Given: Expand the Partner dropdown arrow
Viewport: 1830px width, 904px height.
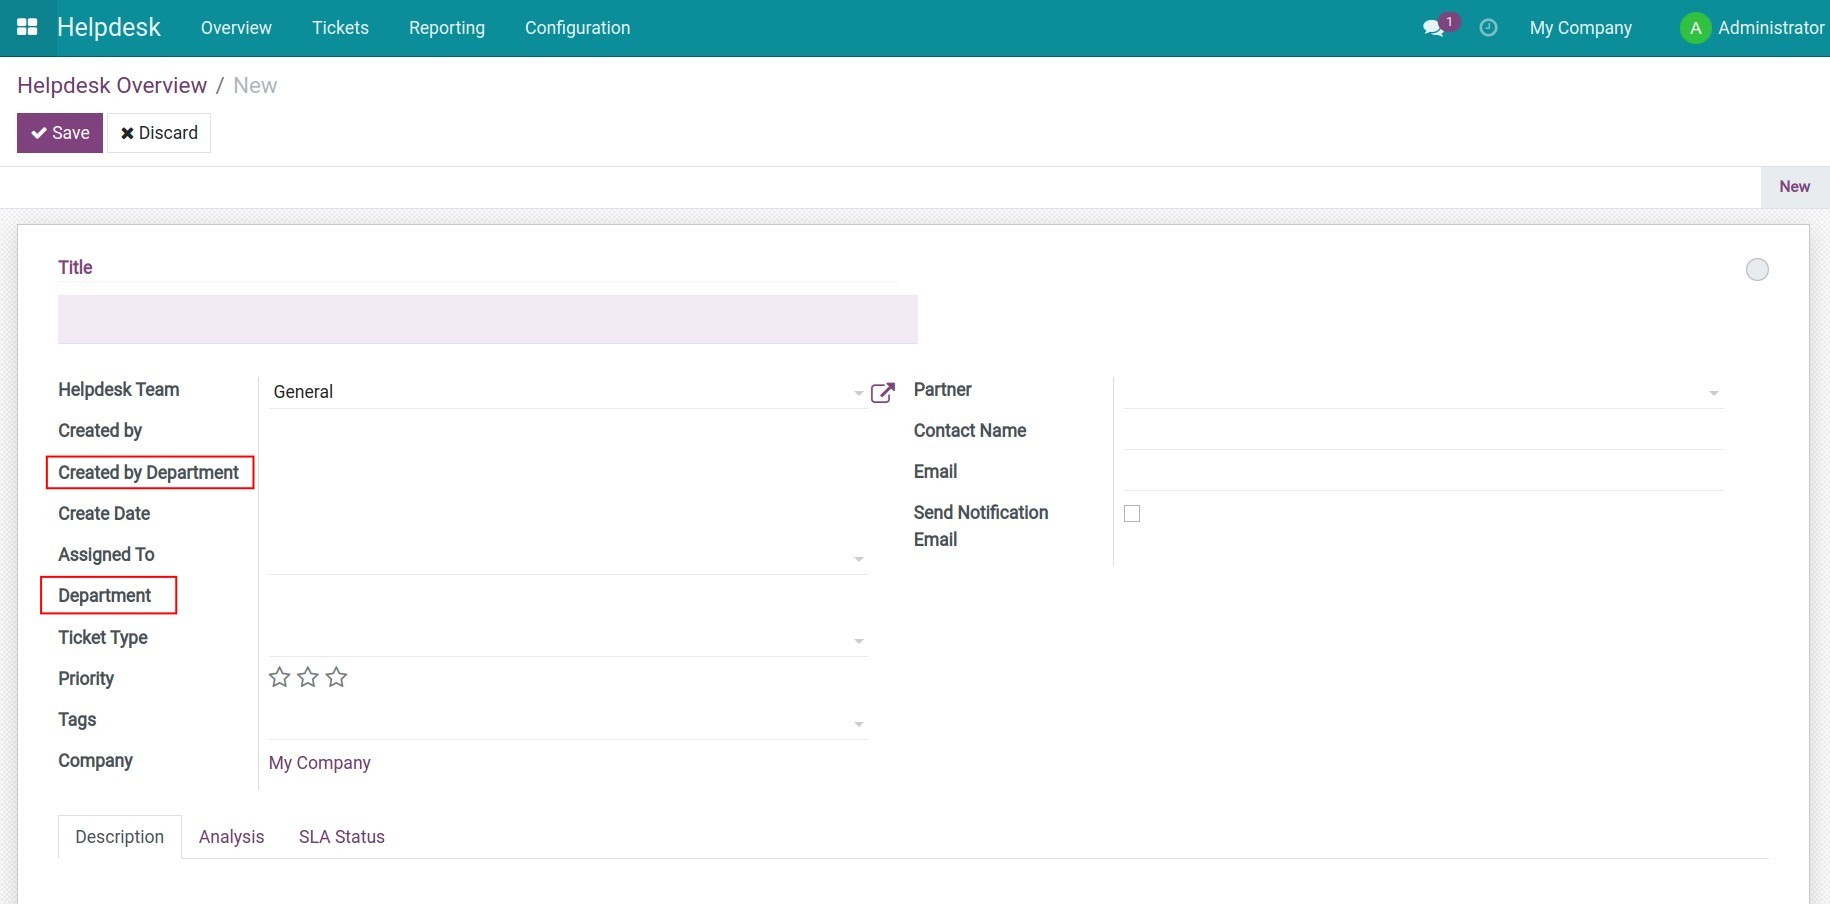Looking at the screenshot, I should pos(1713,393).
